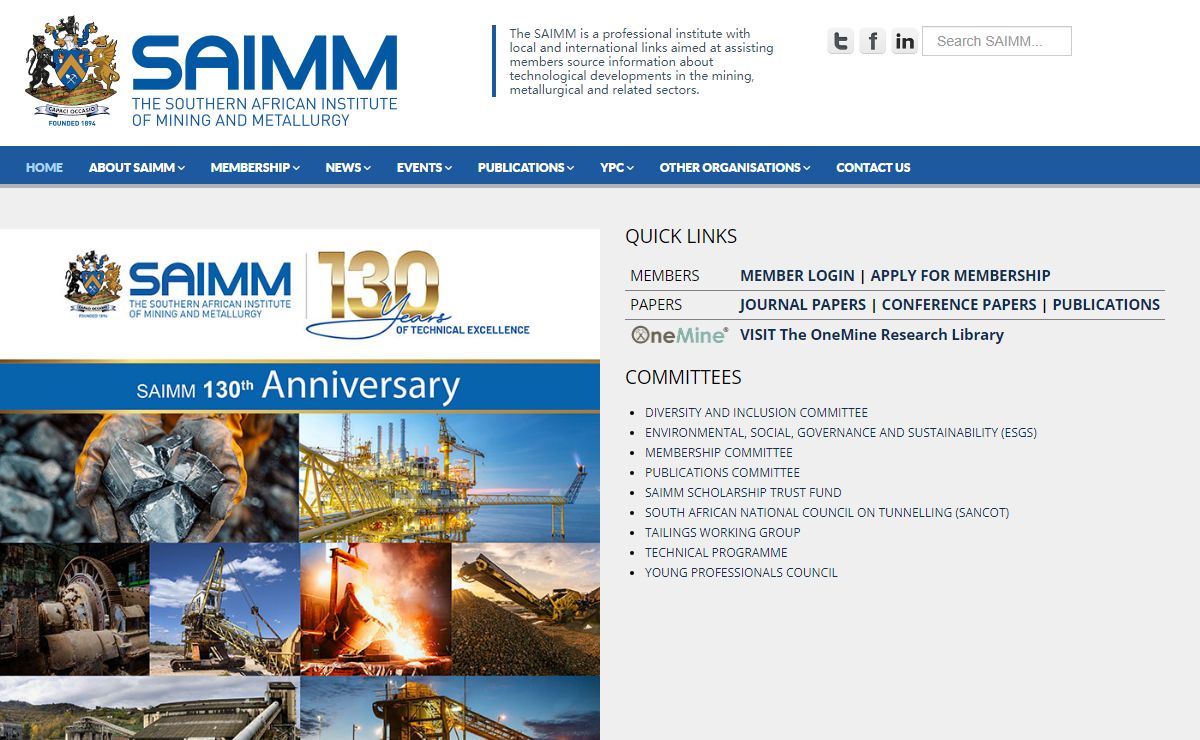Open the SAIMM LinkedIn page icon
Screen dimensions: 1200x740
tap(905, 41)
